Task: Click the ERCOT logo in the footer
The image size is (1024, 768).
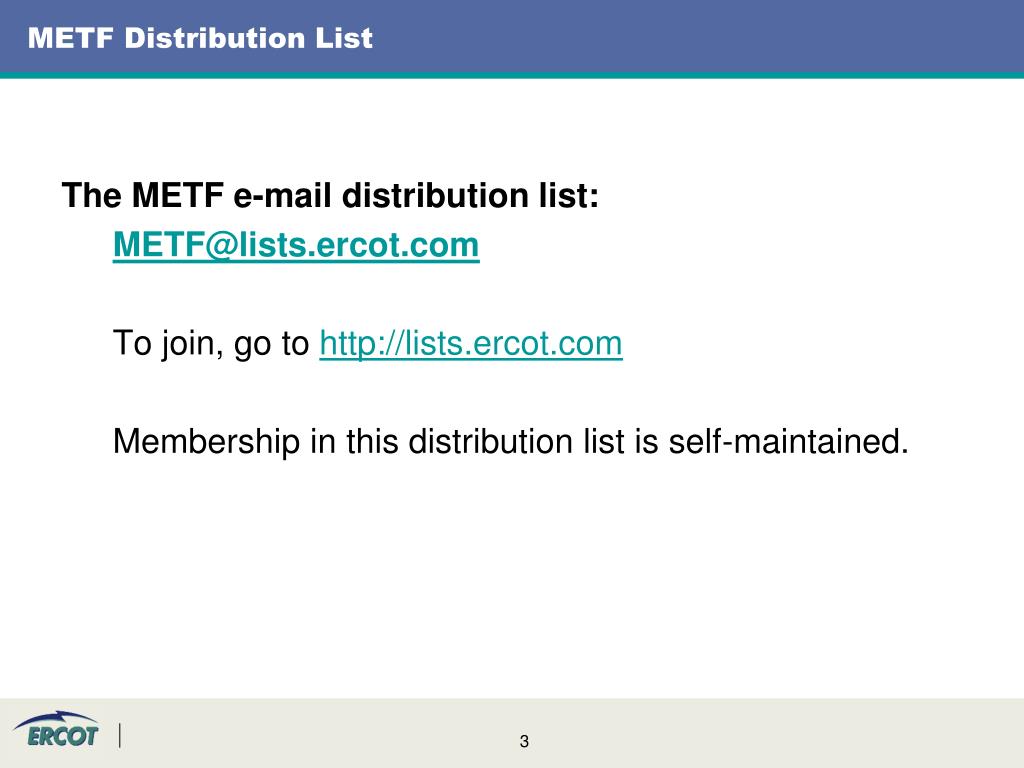Action: 56,729
